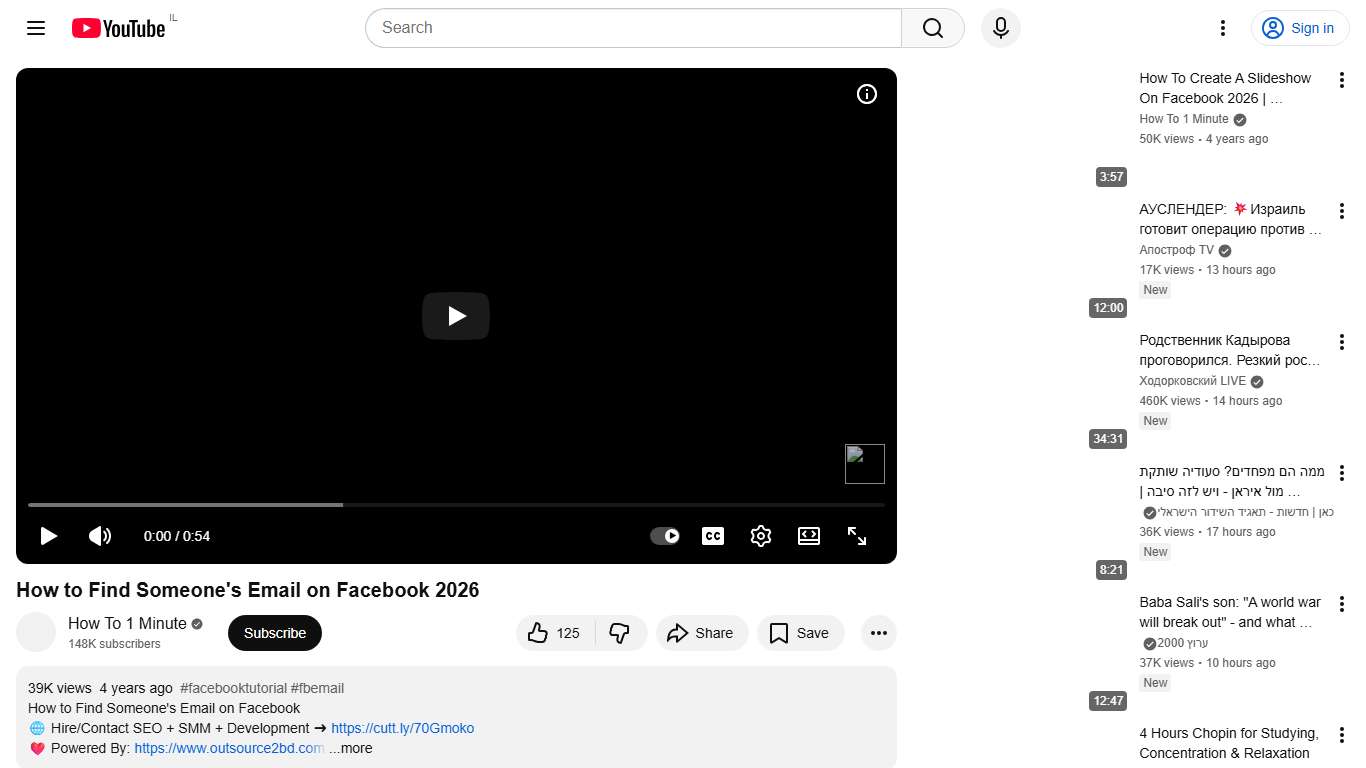Screen dimensions: 1366x768
Task: Open the top-right YouTube options menu
Action: (1222, 28)
